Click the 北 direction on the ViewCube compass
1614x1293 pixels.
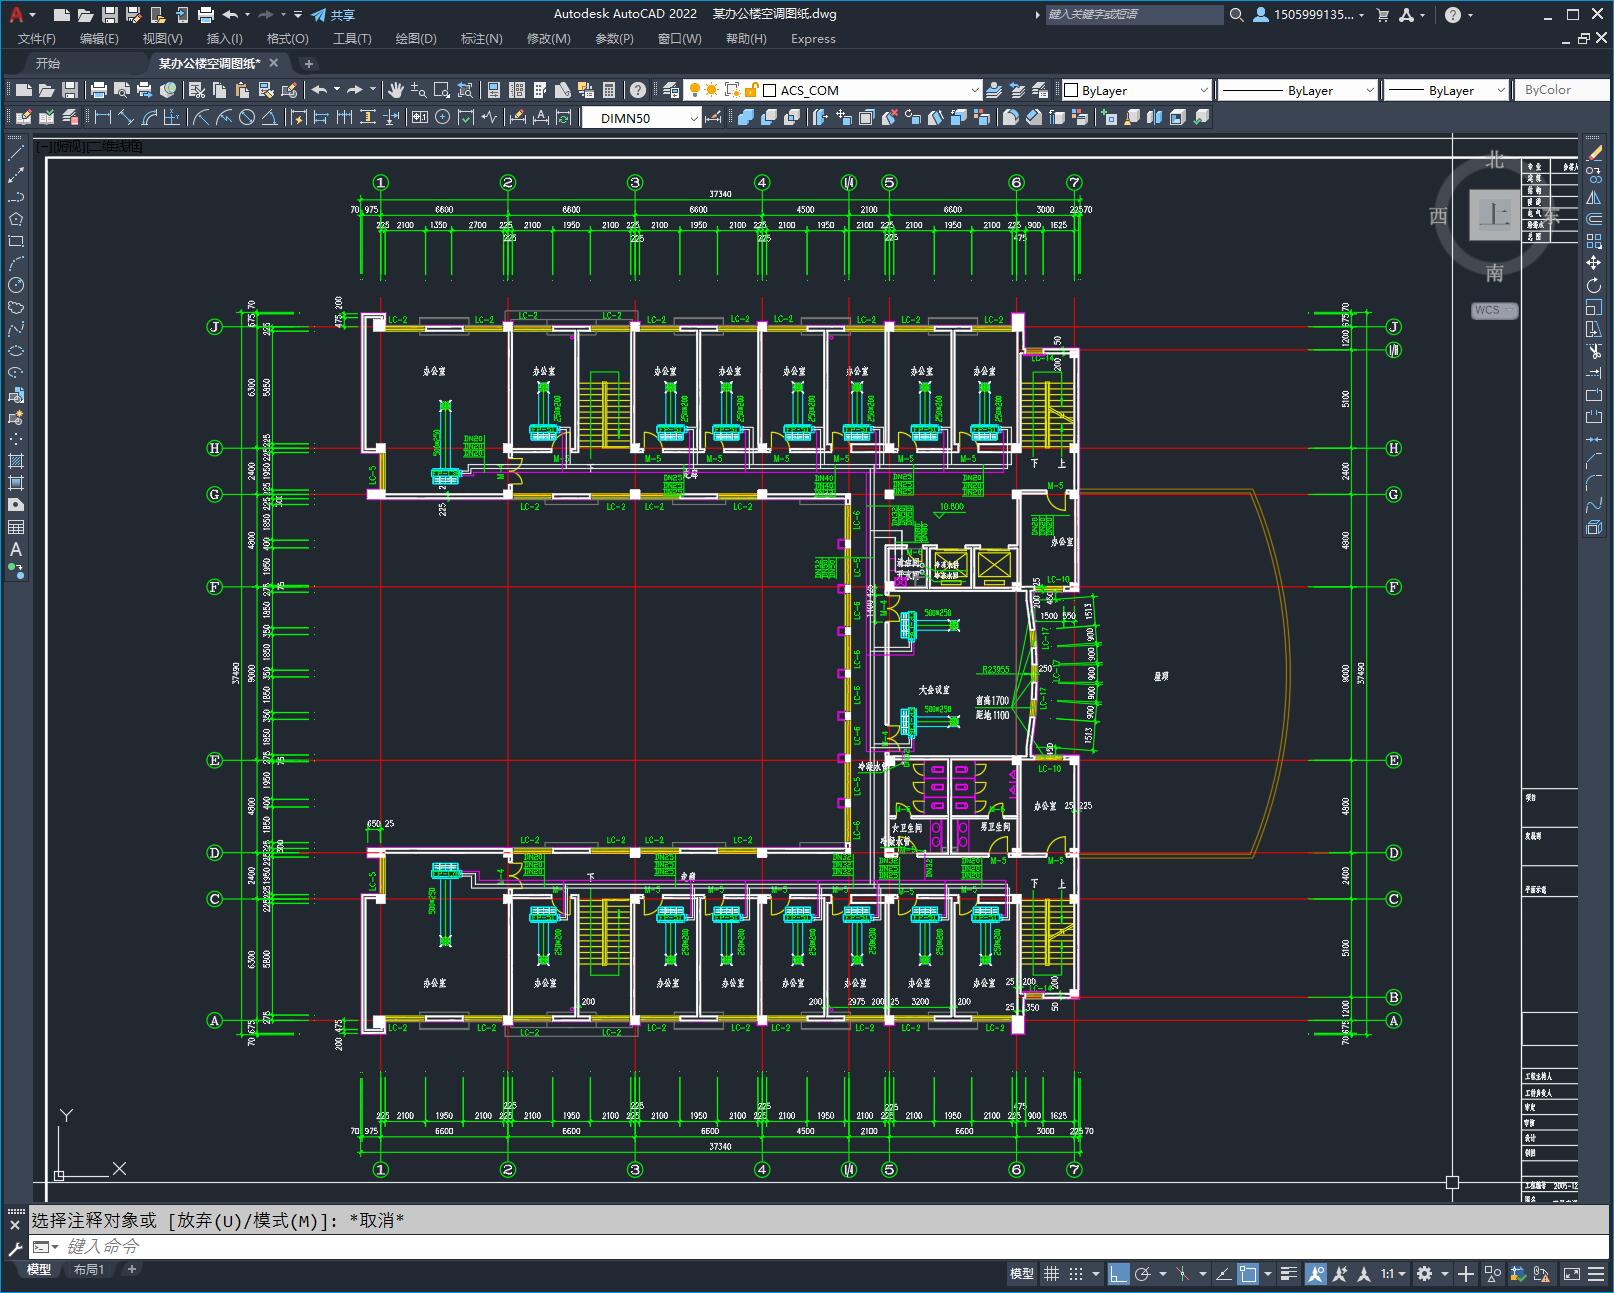point(1495,160)
